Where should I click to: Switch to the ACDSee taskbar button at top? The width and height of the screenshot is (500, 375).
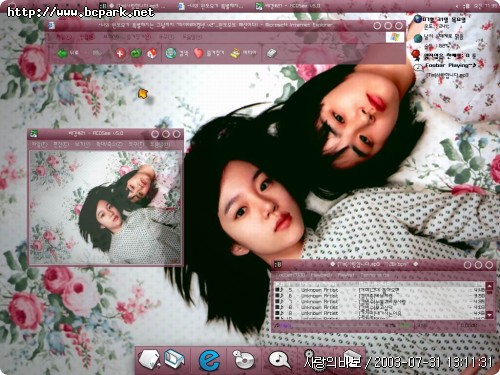coord(288,6)
